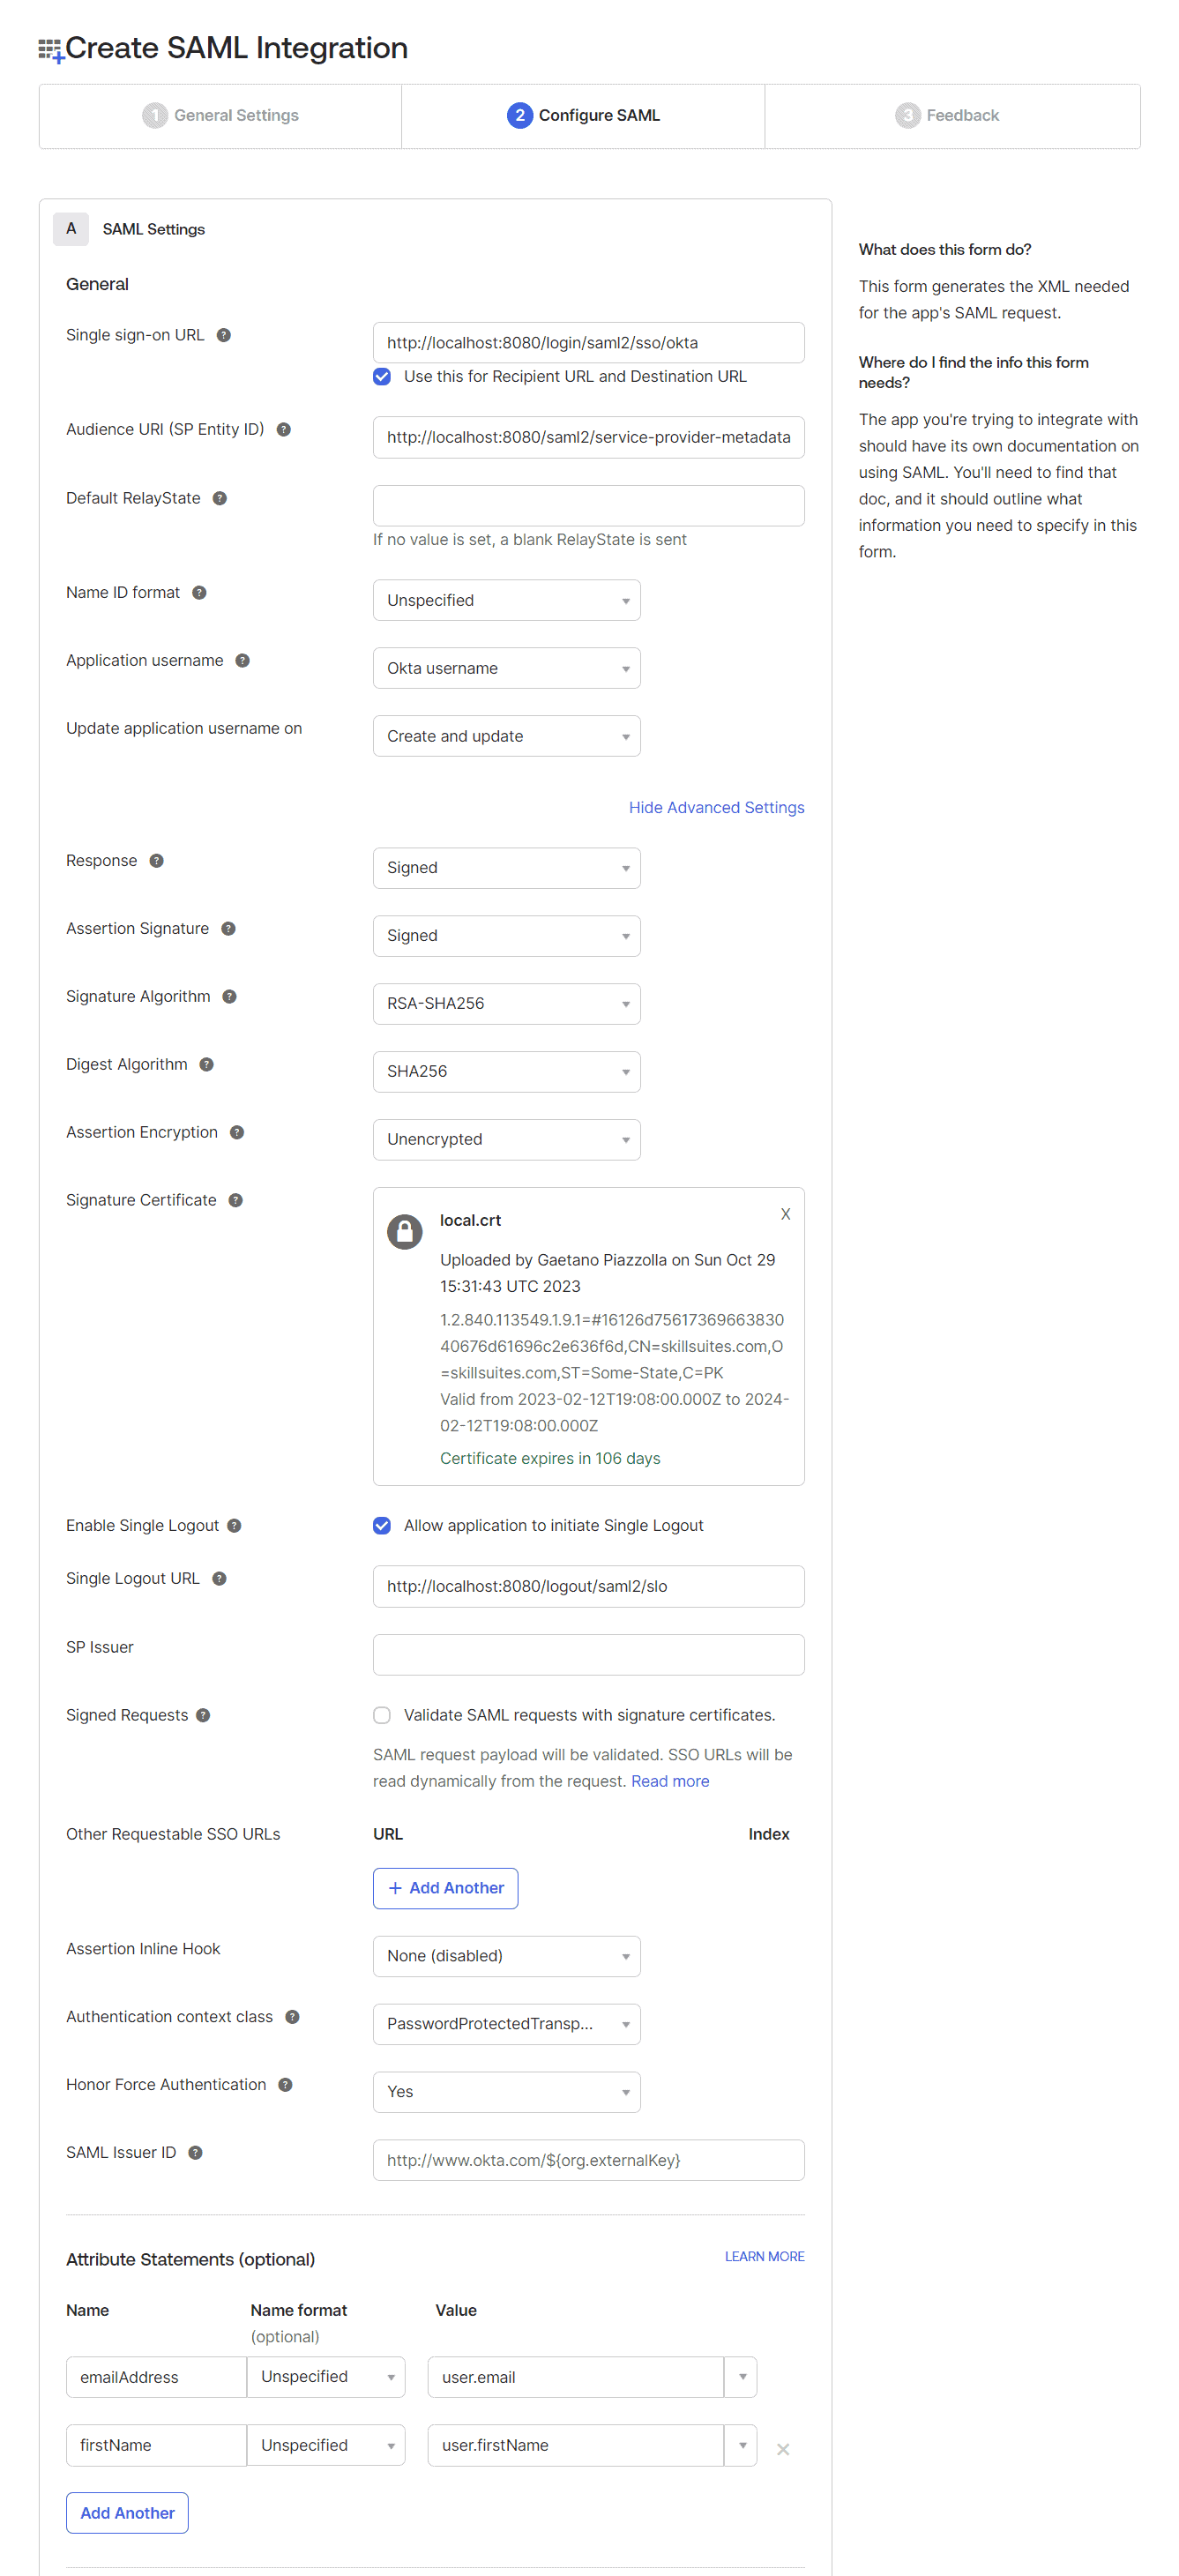Uncheck Use this for Recipient URL and Destination URL
The image size is (1179, 2576).
point(381,377)
